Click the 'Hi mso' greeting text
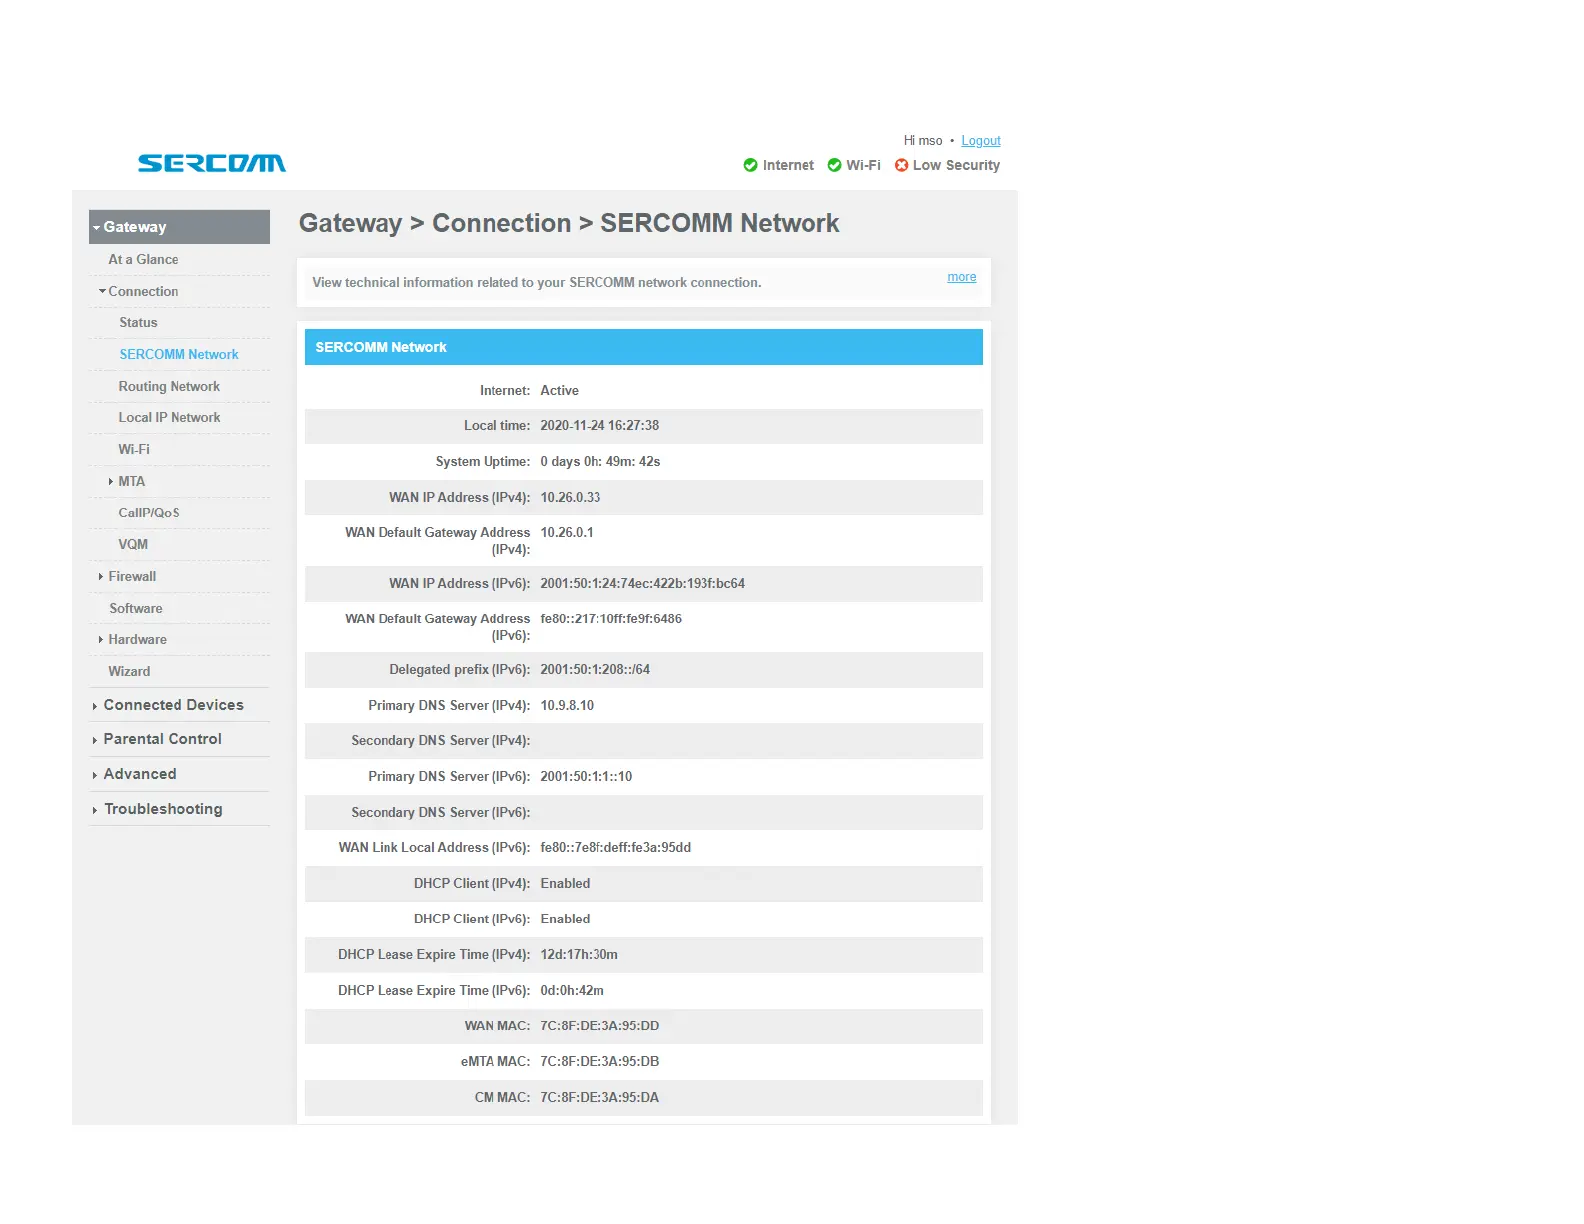 [x=923, y=141]
